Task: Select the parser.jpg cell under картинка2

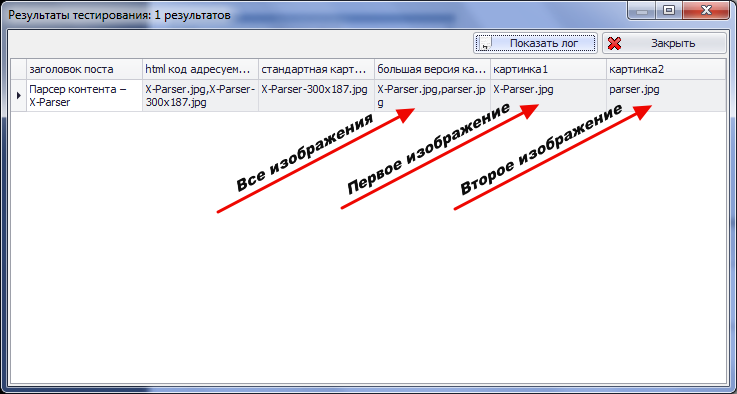Action: [666, 95]
